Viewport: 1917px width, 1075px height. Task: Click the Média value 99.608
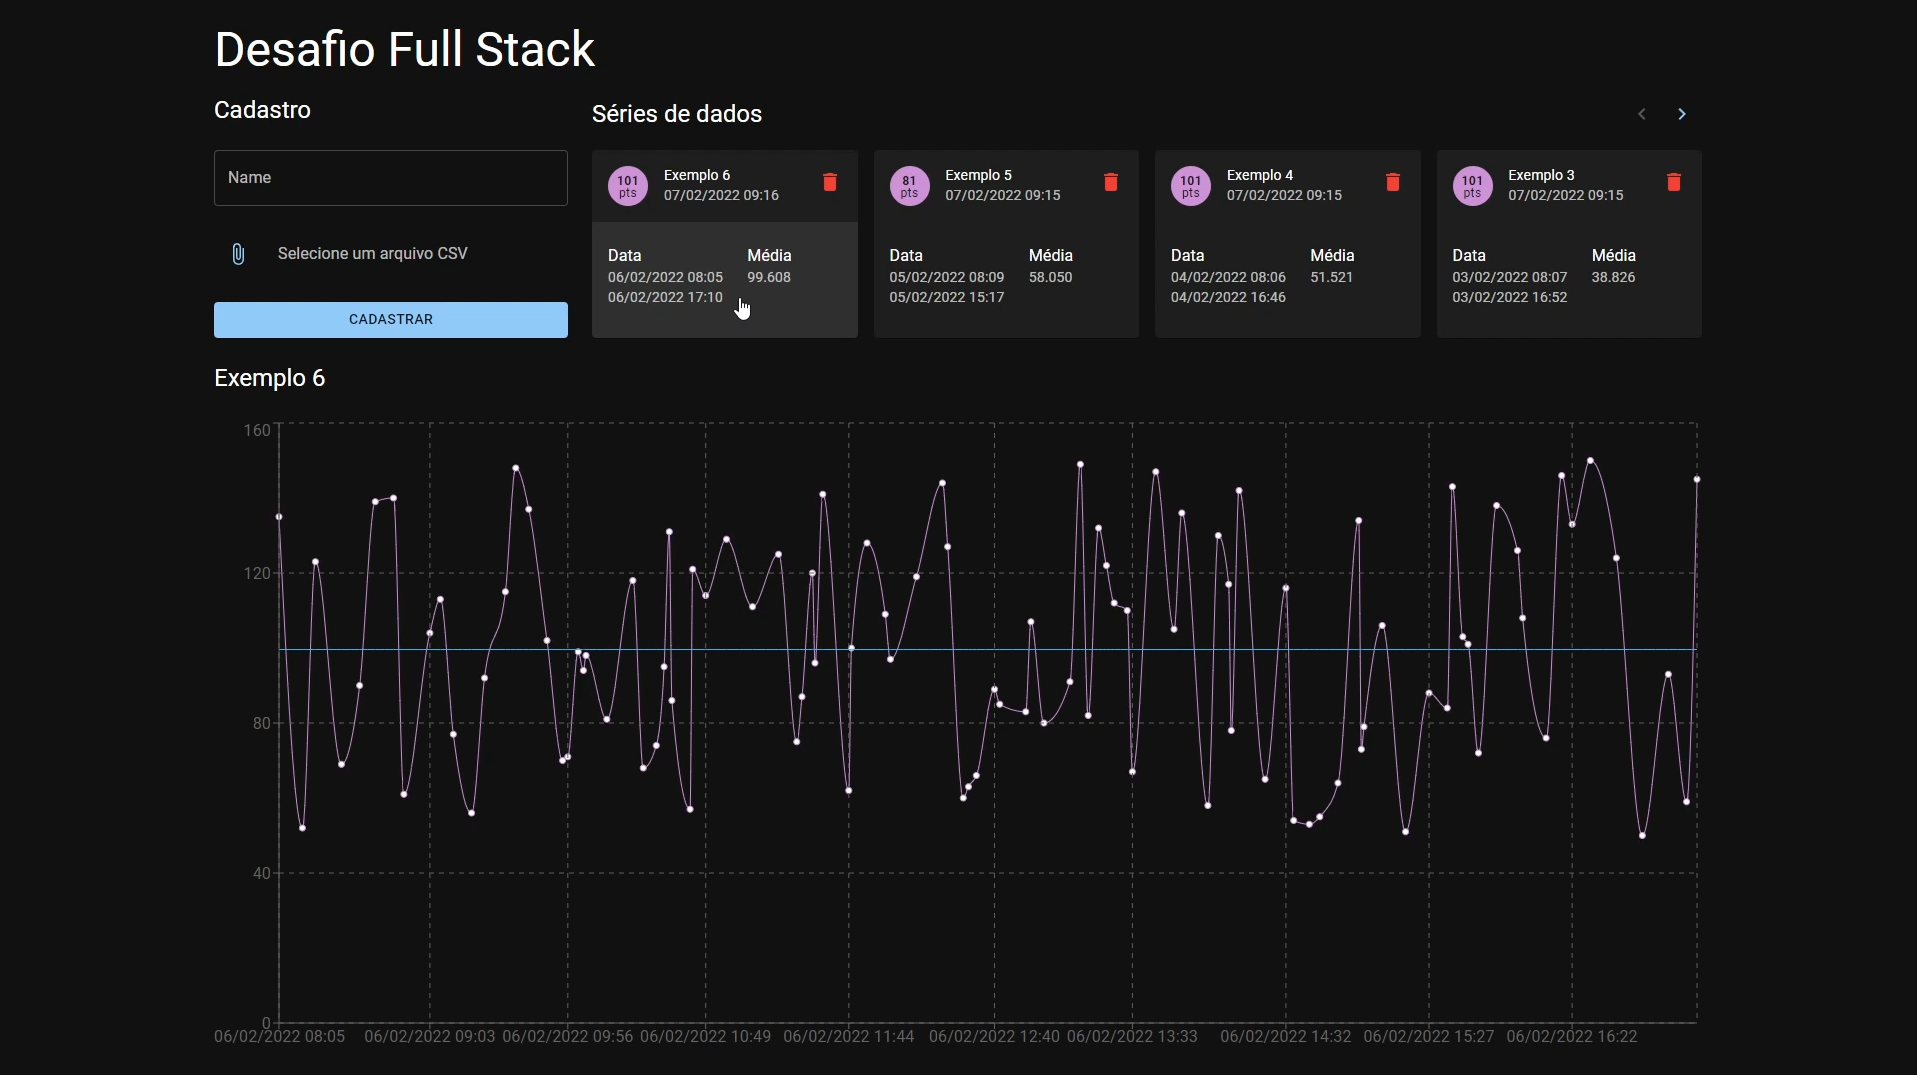click(x=769, y=277)
